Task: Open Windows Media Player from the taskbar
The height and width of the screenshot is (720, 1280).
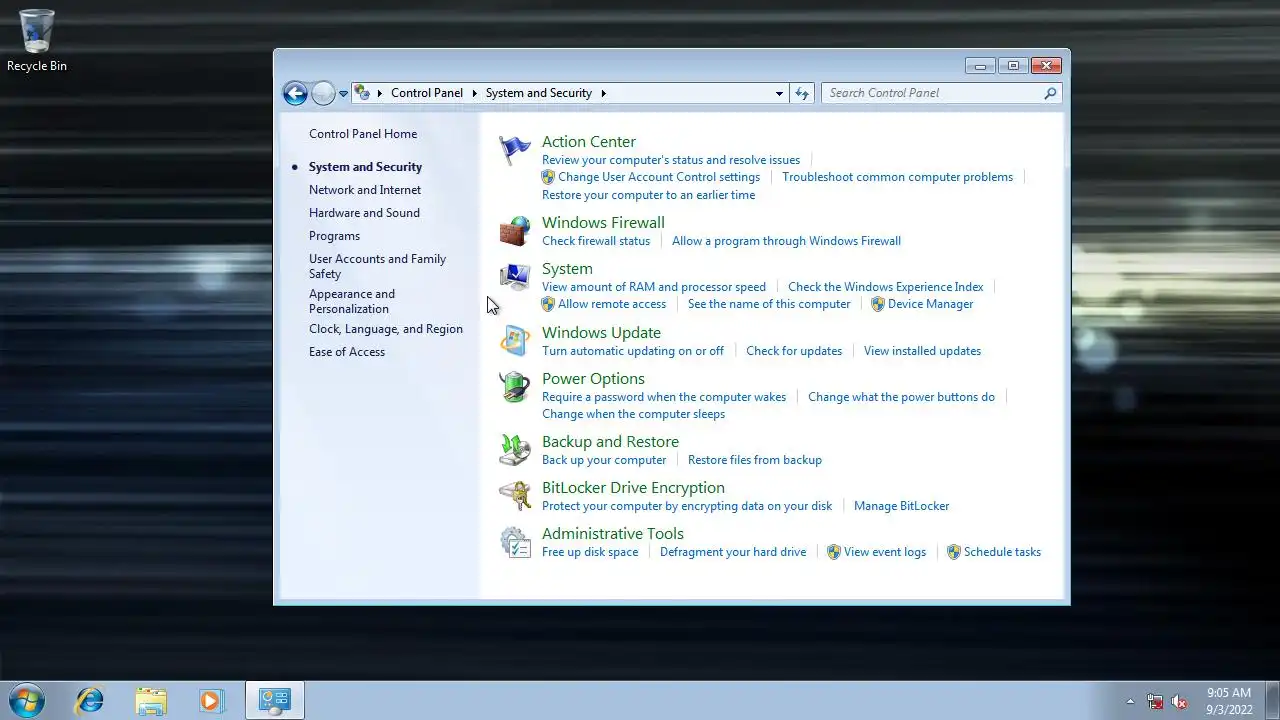Action: tap(211, 701)
